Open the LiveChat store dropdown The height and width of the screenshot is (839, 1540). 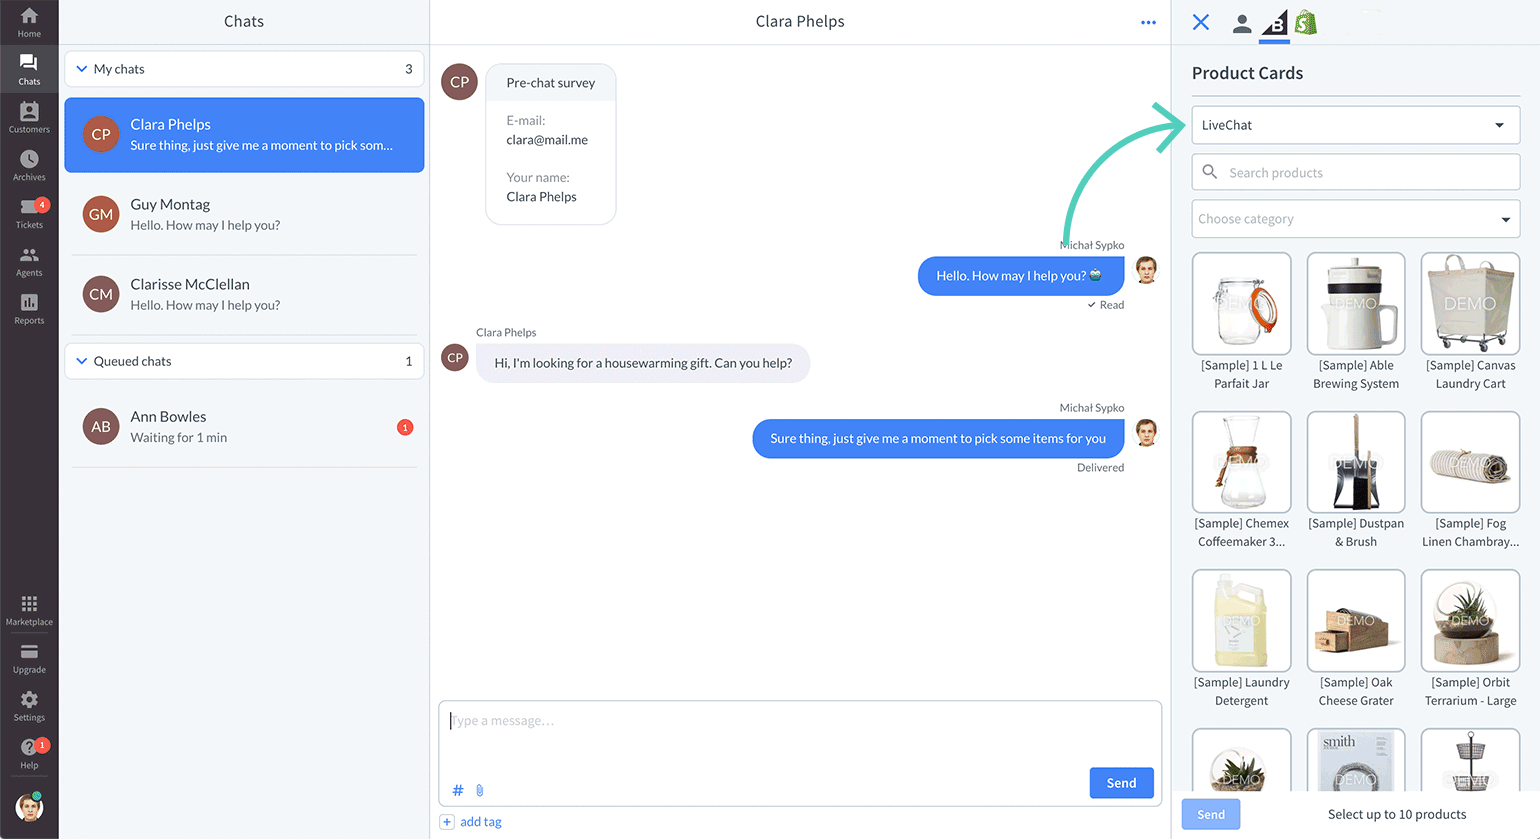coord(1355,125)
